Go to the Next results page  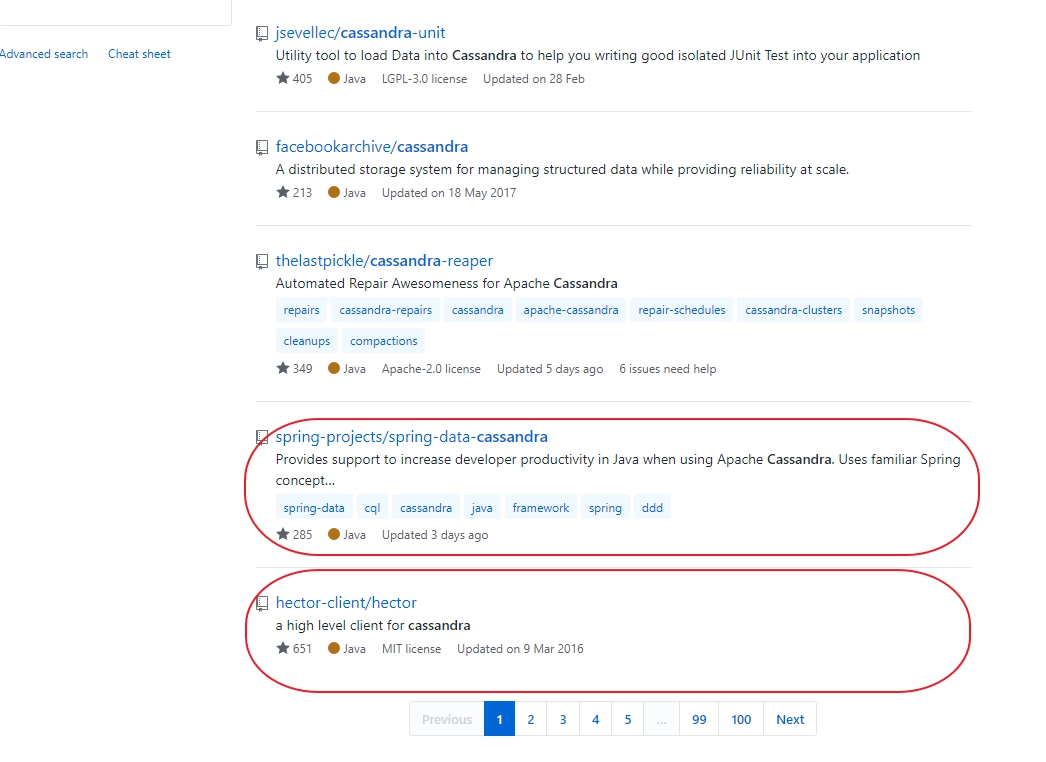(x=790, y=719)
